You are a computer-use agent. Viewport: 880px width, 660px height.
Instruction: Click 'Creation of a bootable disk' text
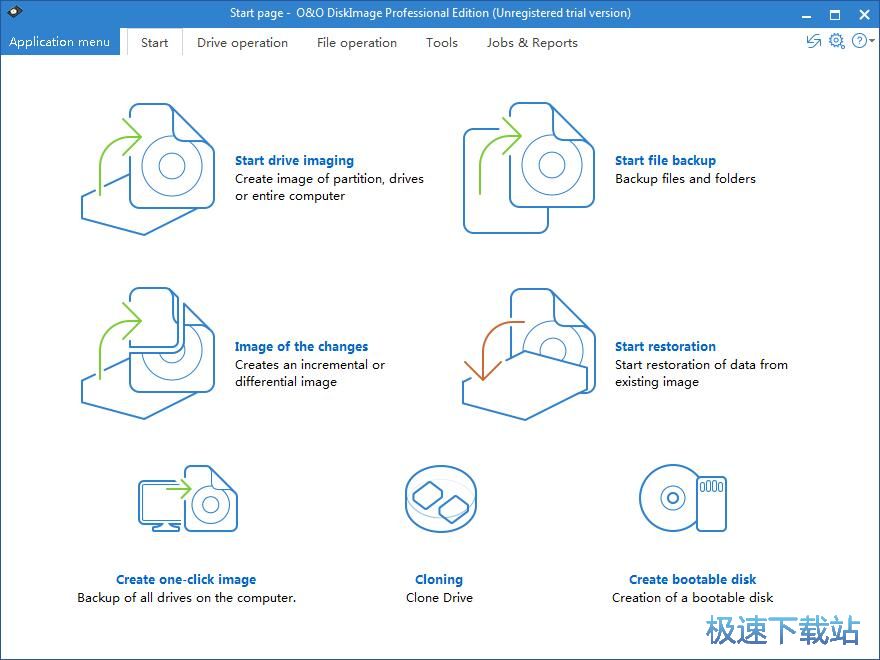click(x=693, y=598)
